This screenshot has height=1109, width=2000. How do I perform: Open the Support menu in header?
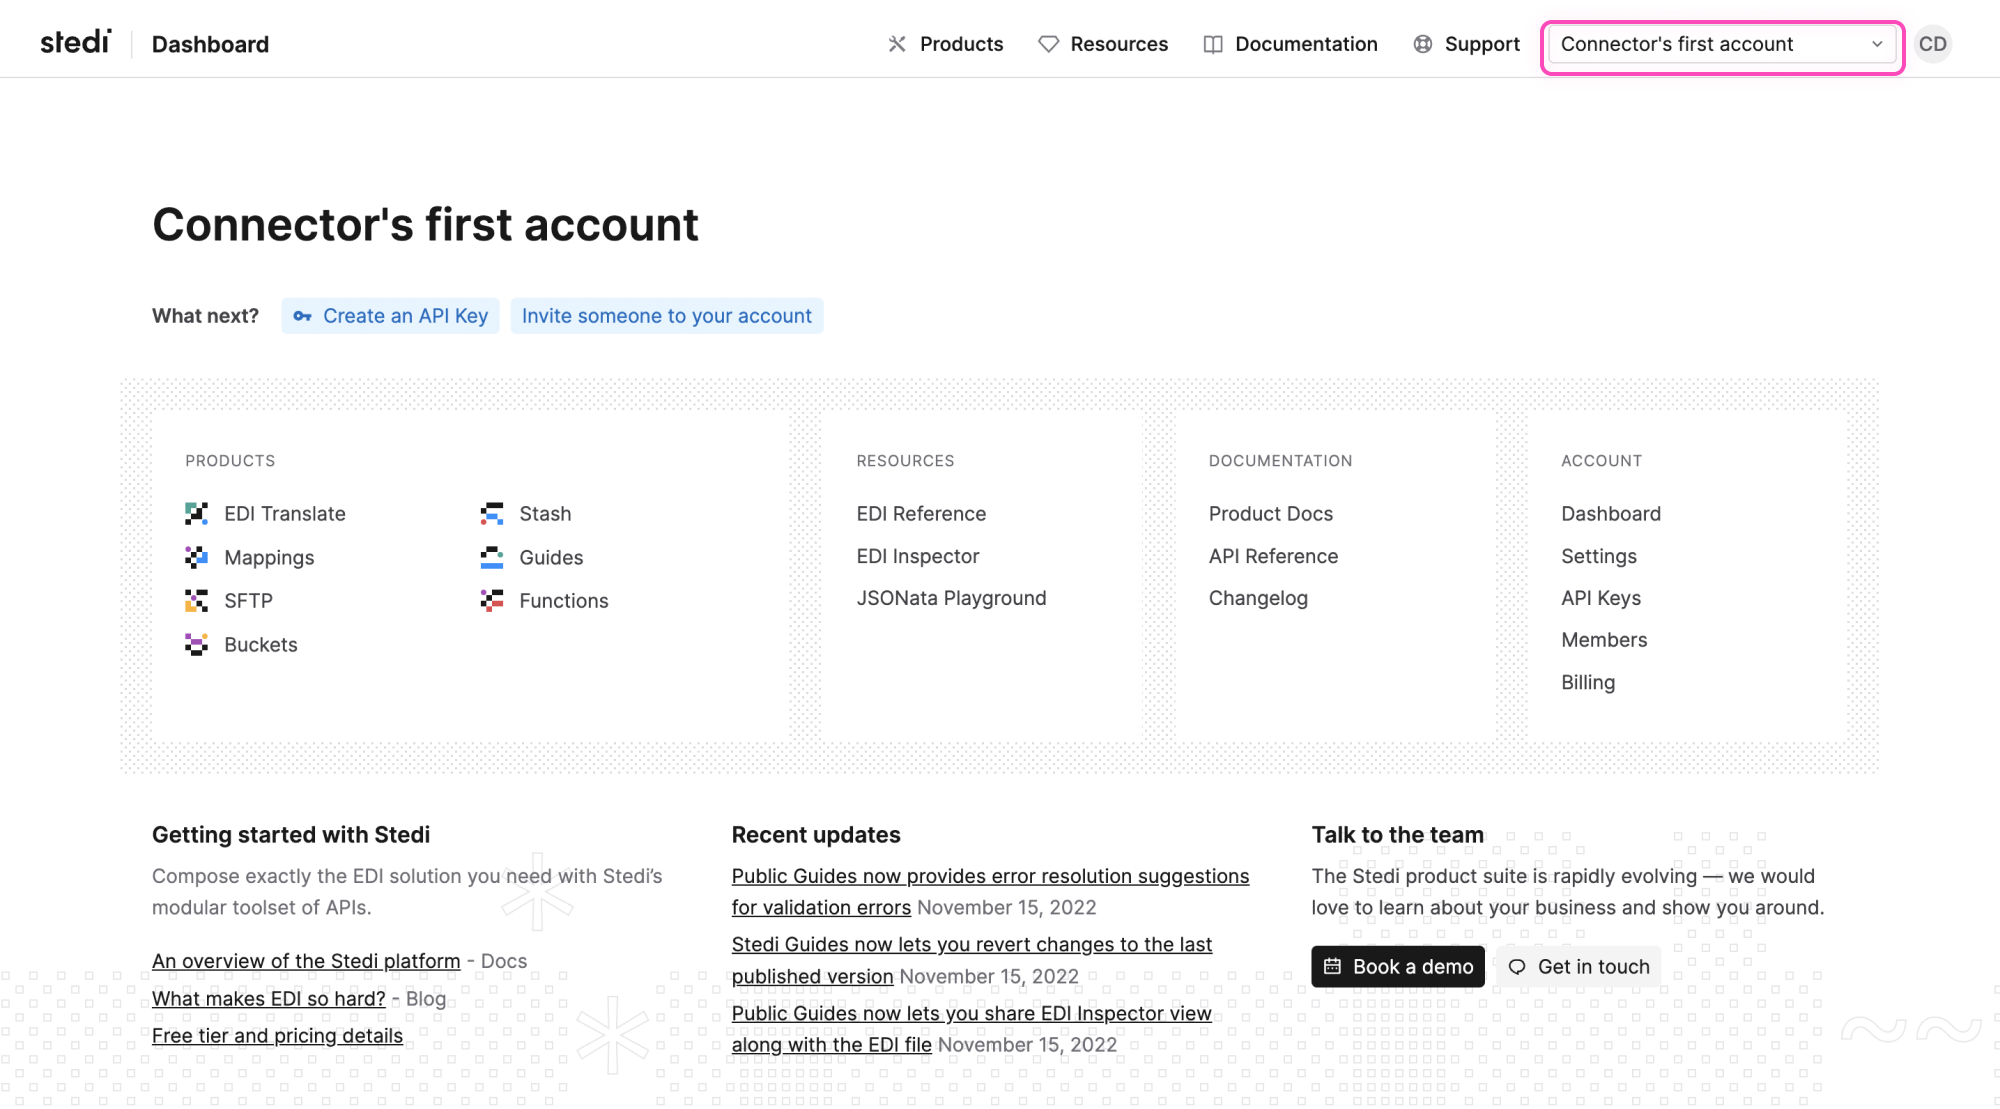point(1466,44)
